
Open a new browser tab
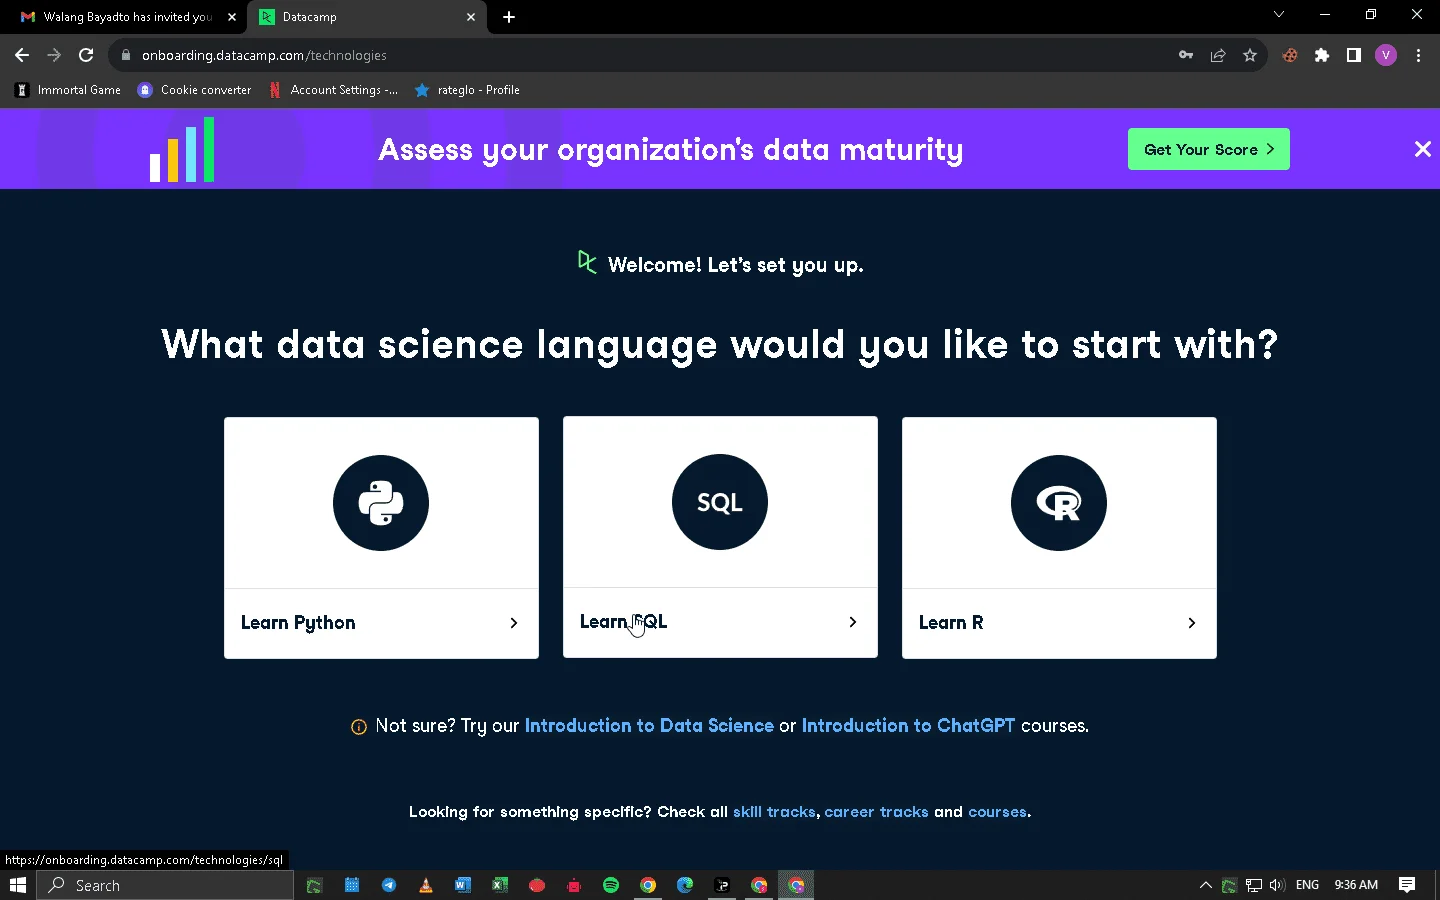pyautogui.click(x=509, y=17)
